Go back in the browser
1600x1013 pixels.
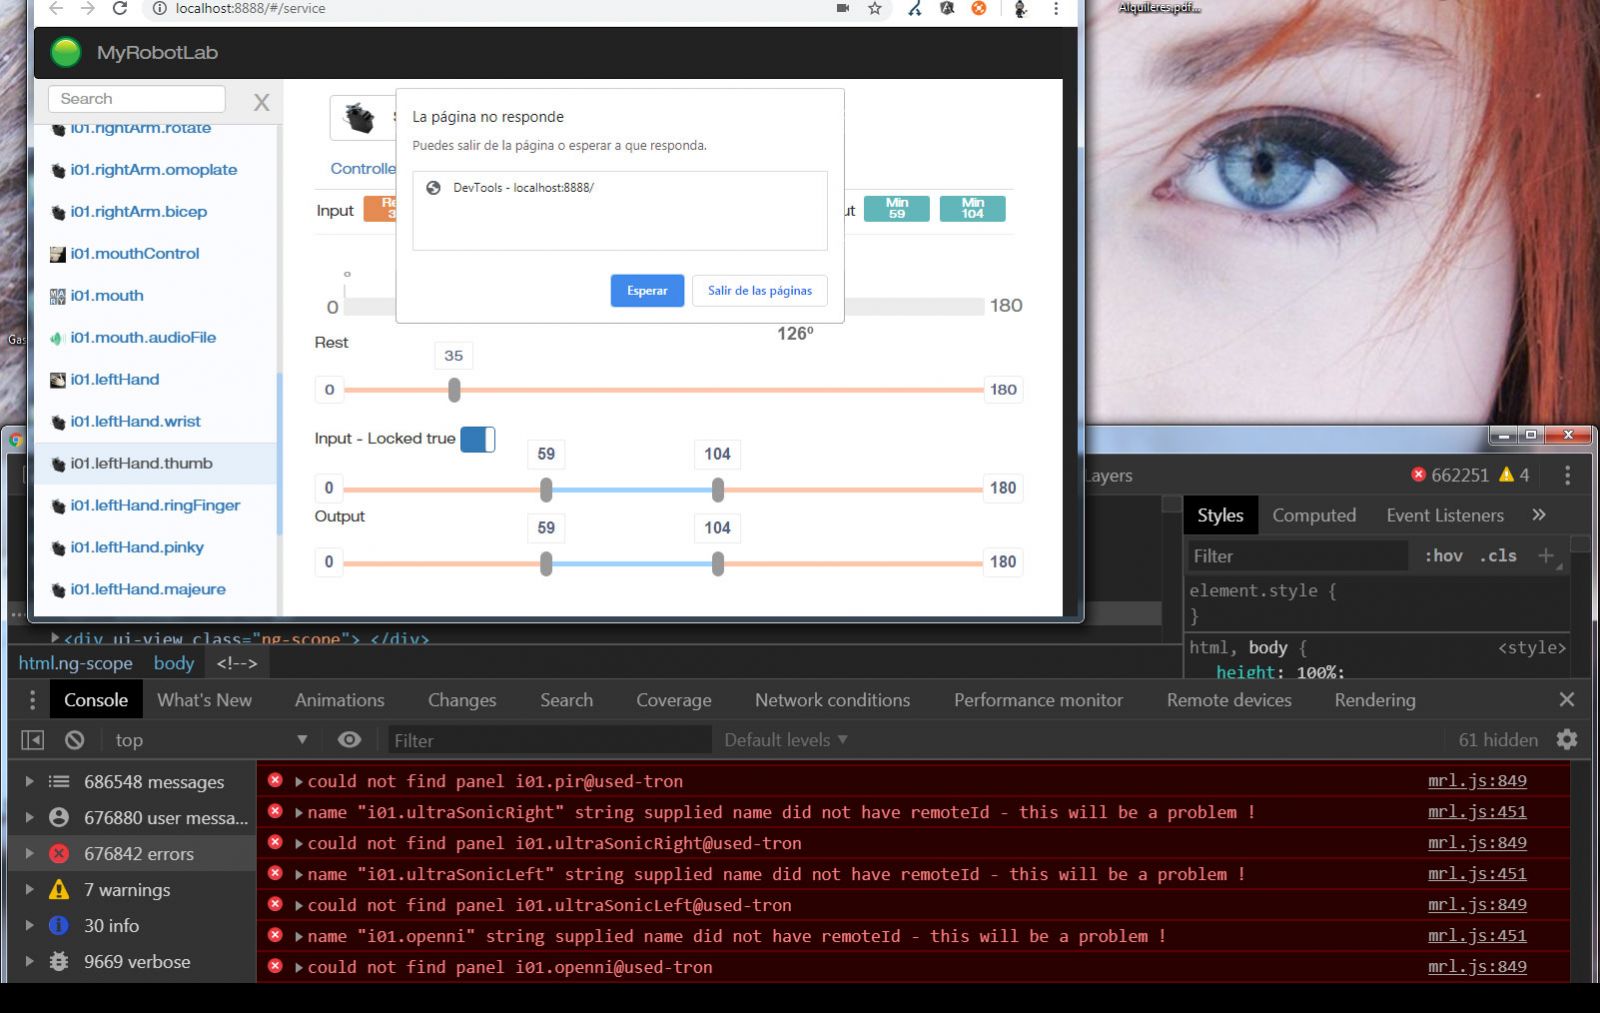(56, 8)
